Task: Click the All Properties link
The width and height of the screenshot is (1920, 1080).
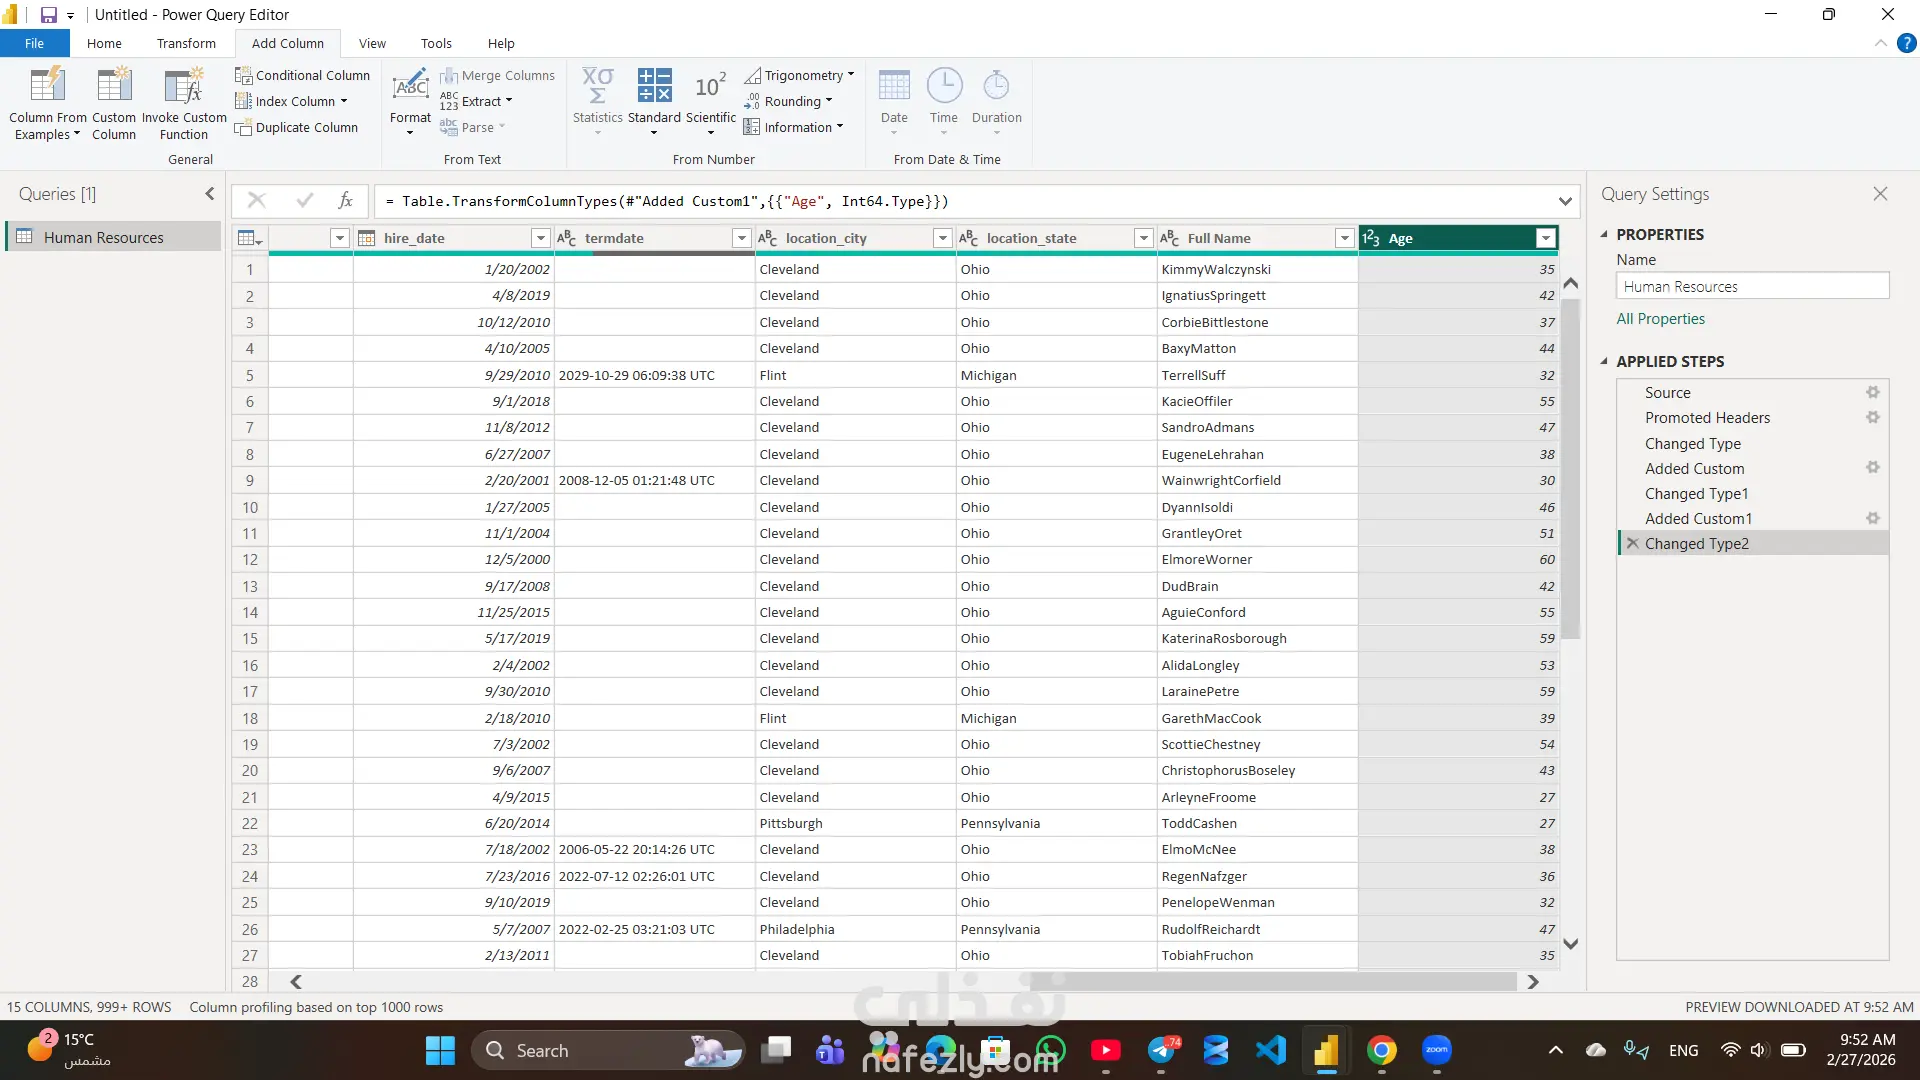Action: point(1660,319)
